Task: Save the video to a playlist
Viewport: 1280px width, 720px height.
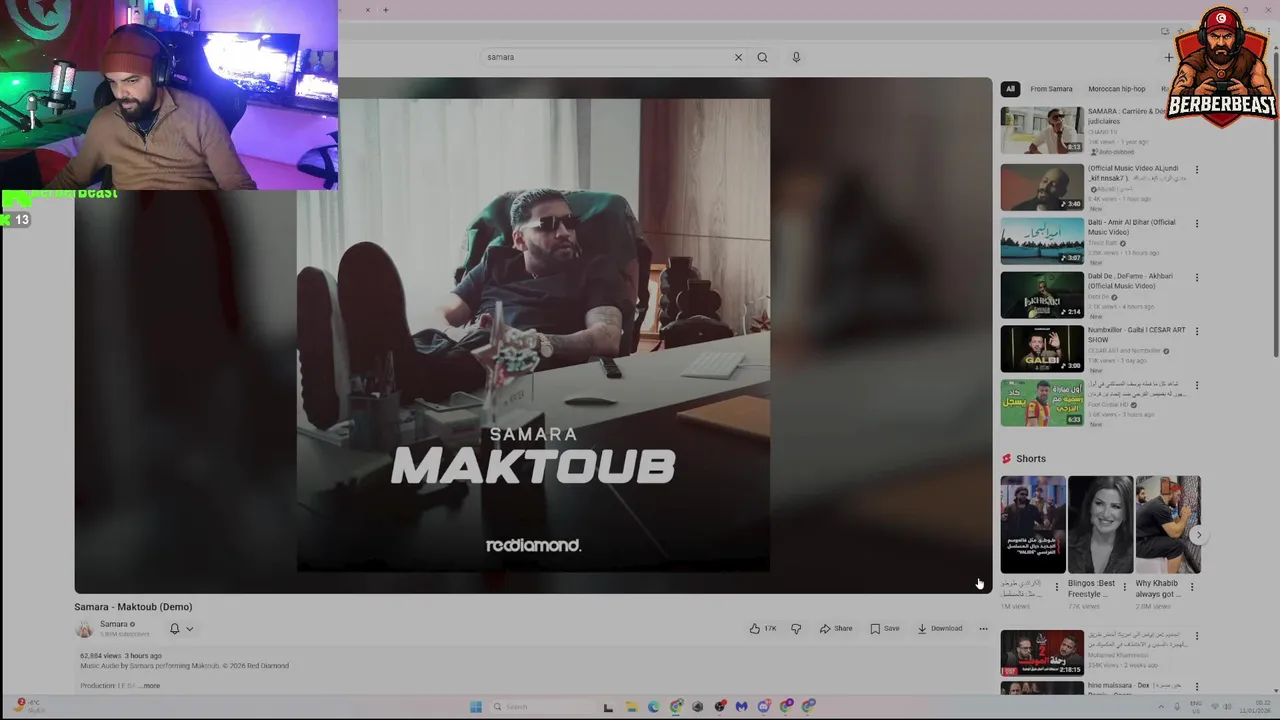Action: [x=885, y=628]
